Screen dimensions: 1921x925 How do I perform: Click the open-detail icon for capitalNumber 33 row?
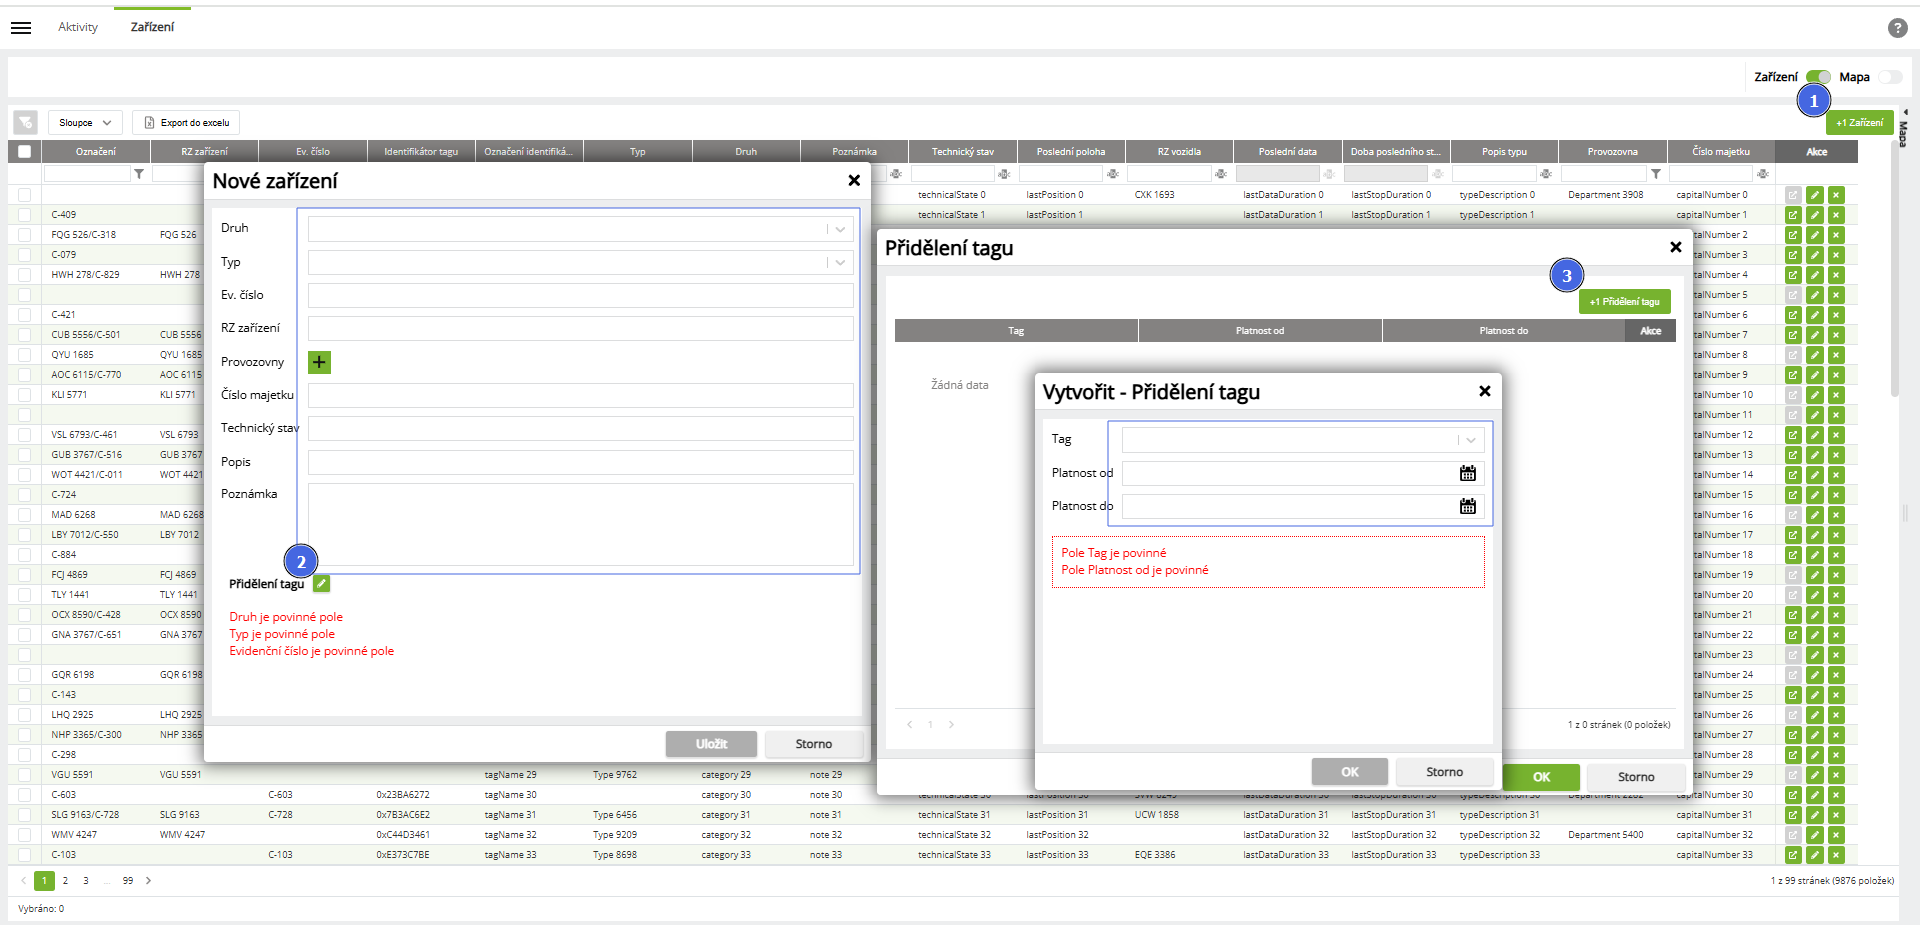[1793, 855]
